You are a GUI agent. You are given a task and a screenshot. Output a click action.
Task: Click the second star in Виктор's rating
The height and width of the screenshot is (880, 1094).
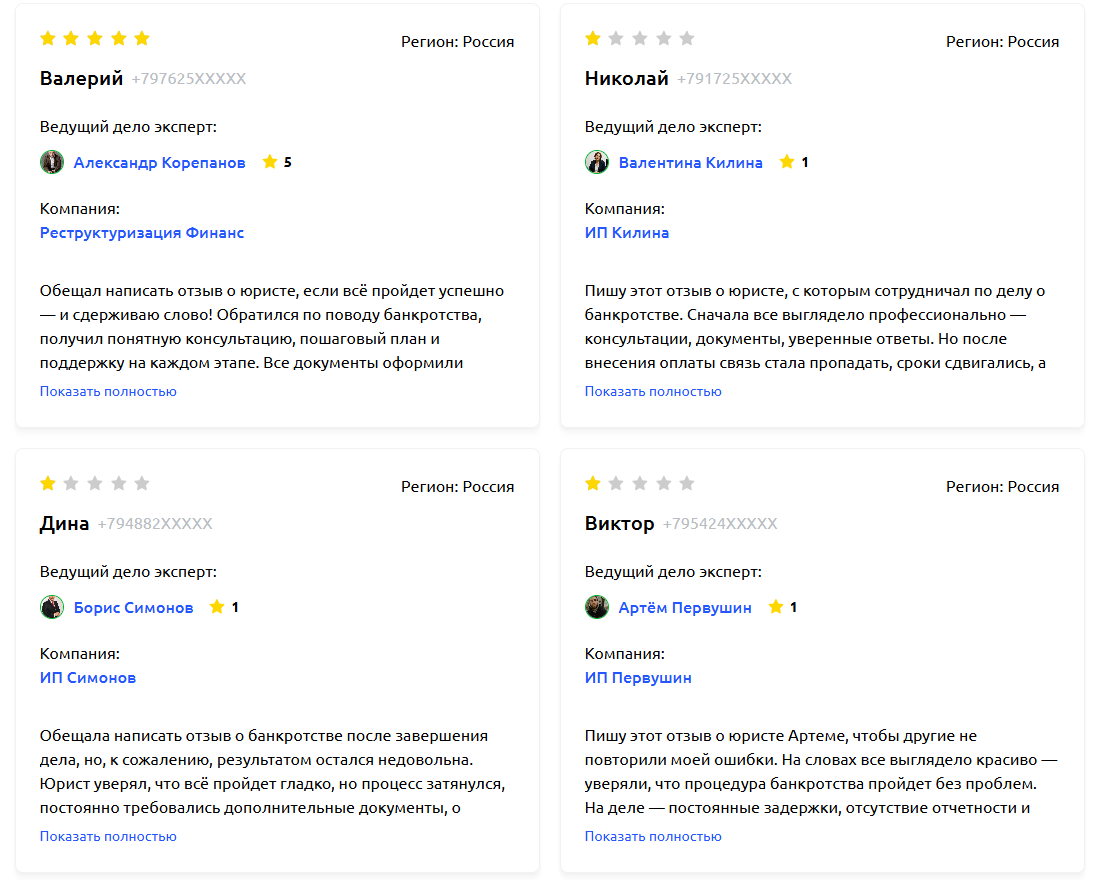click(616, 483)
